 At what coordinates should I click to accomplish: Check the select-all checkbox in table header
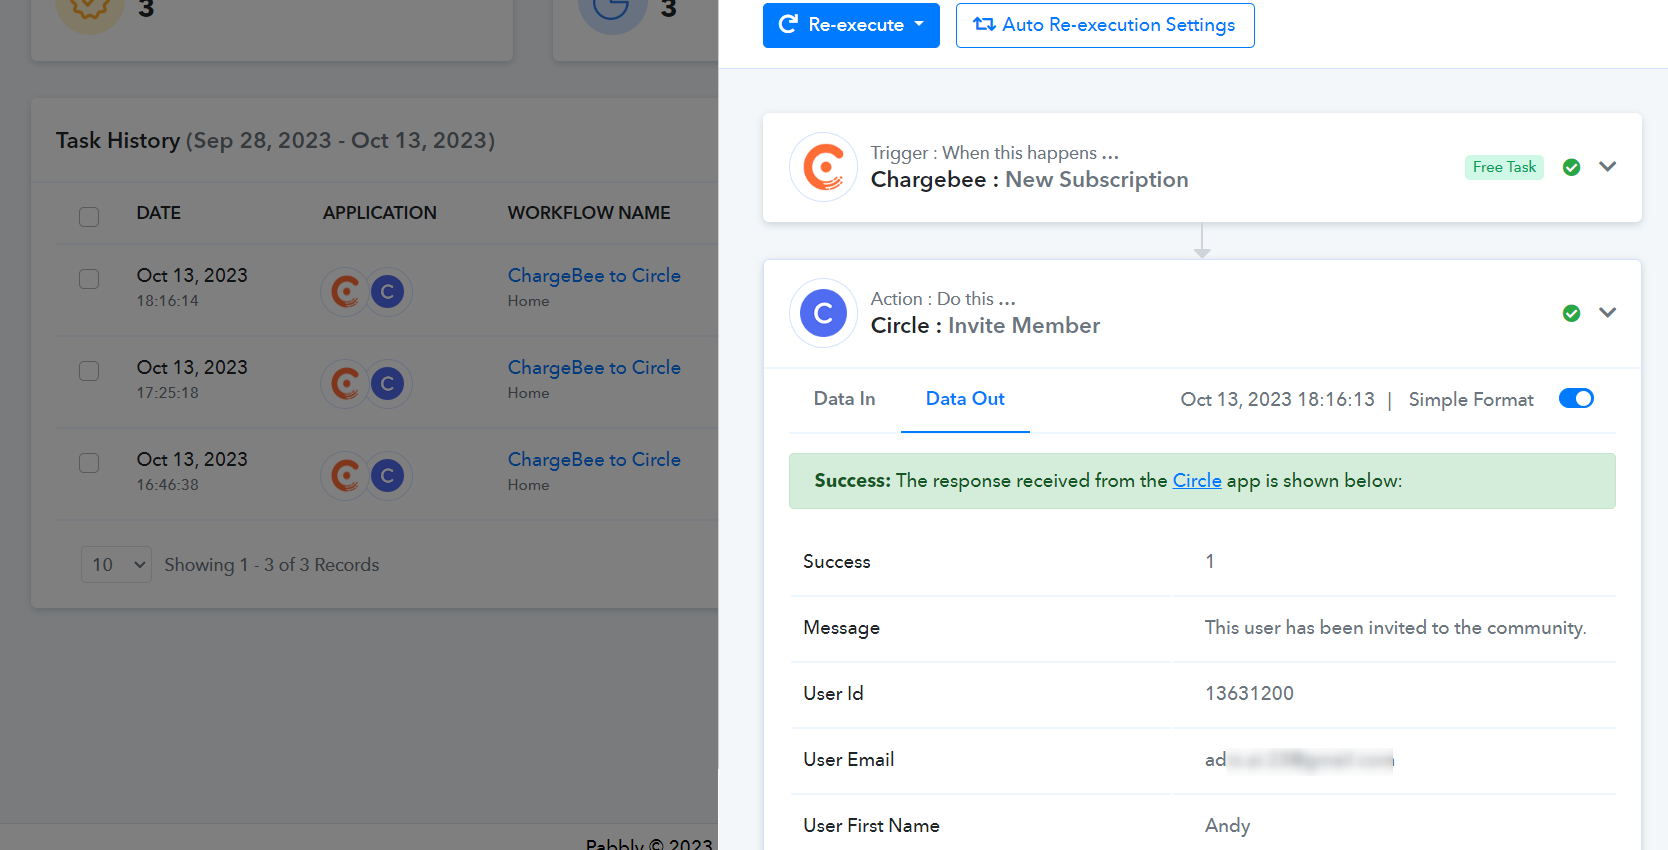(89, 216)
